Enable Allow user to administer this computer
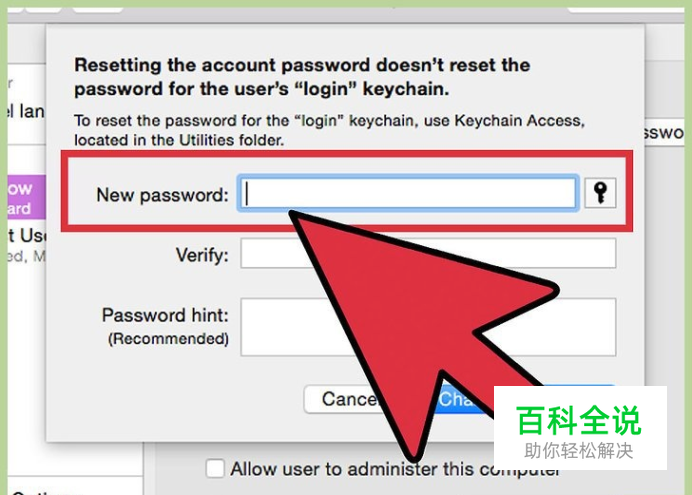 pos(215,469)
